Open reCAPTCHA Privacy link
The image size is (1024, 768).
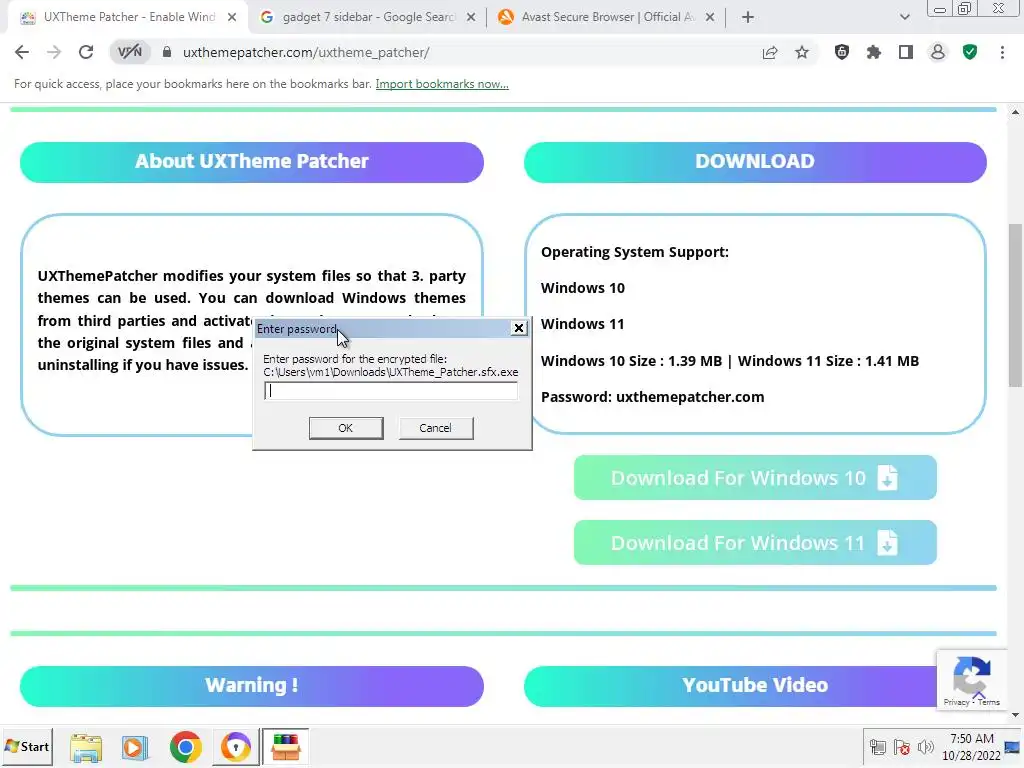[x=956, y=702]
